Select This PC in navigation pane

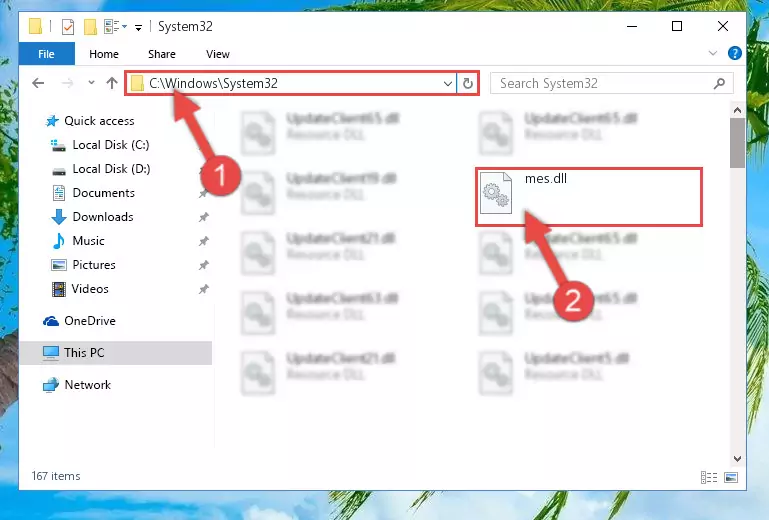click(116, 353)
